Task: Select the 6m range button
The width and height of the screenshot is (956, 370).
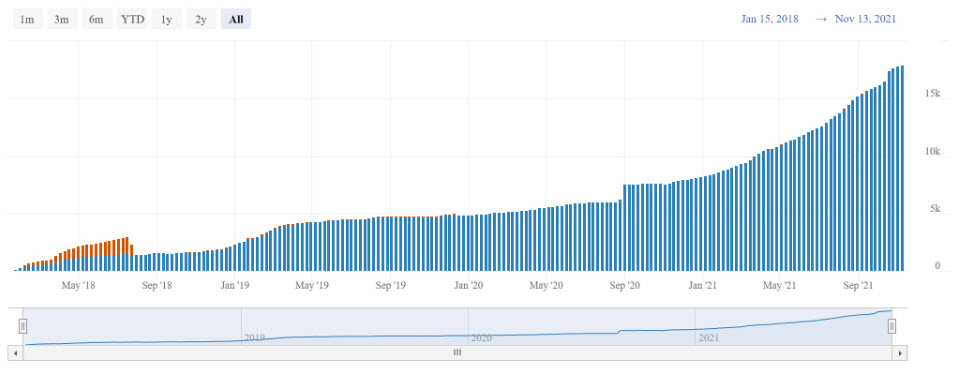Action: tap(96, 19)
